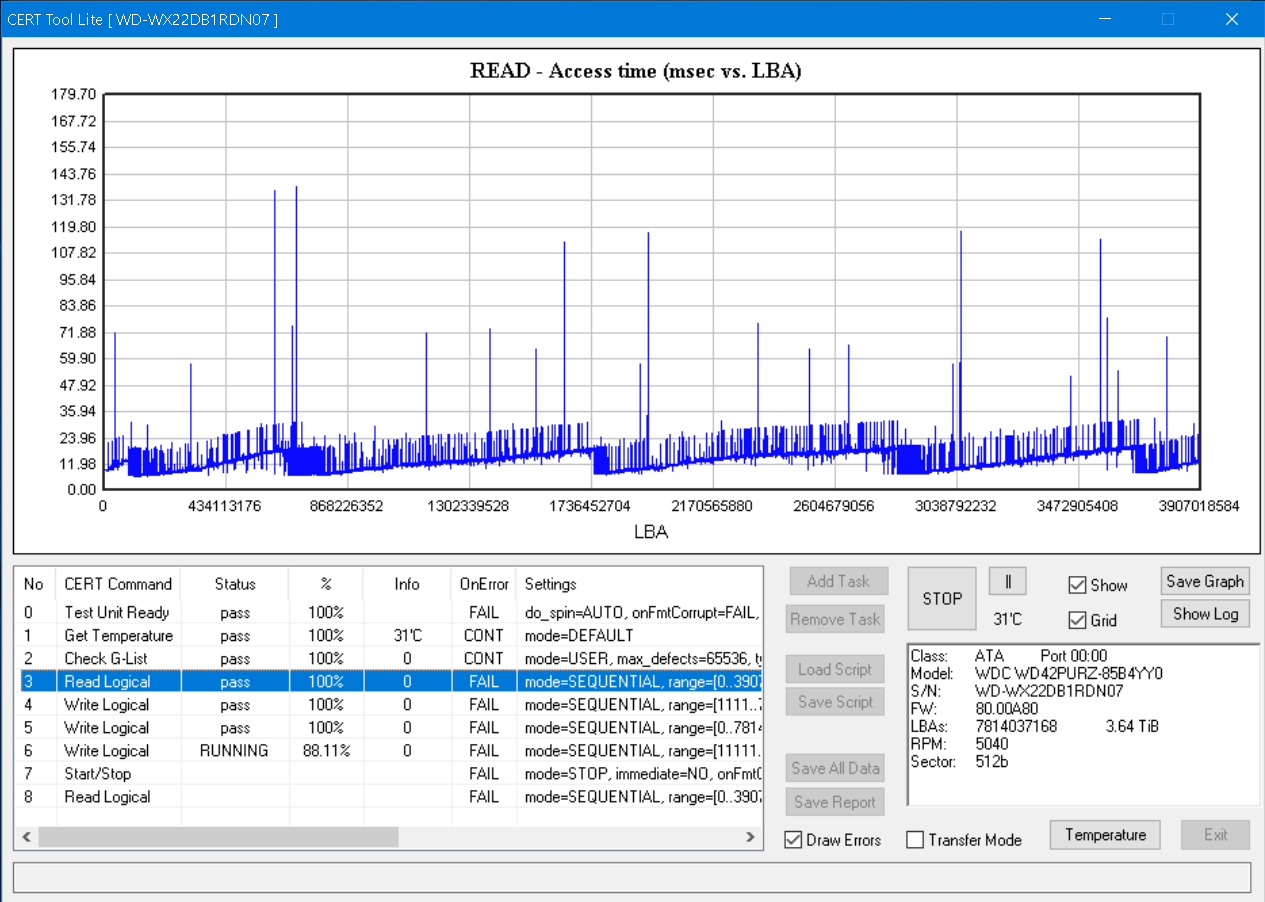Viewport: 1265px width, 902px height.
Task: Click the OnError column header
Action: 484,584
